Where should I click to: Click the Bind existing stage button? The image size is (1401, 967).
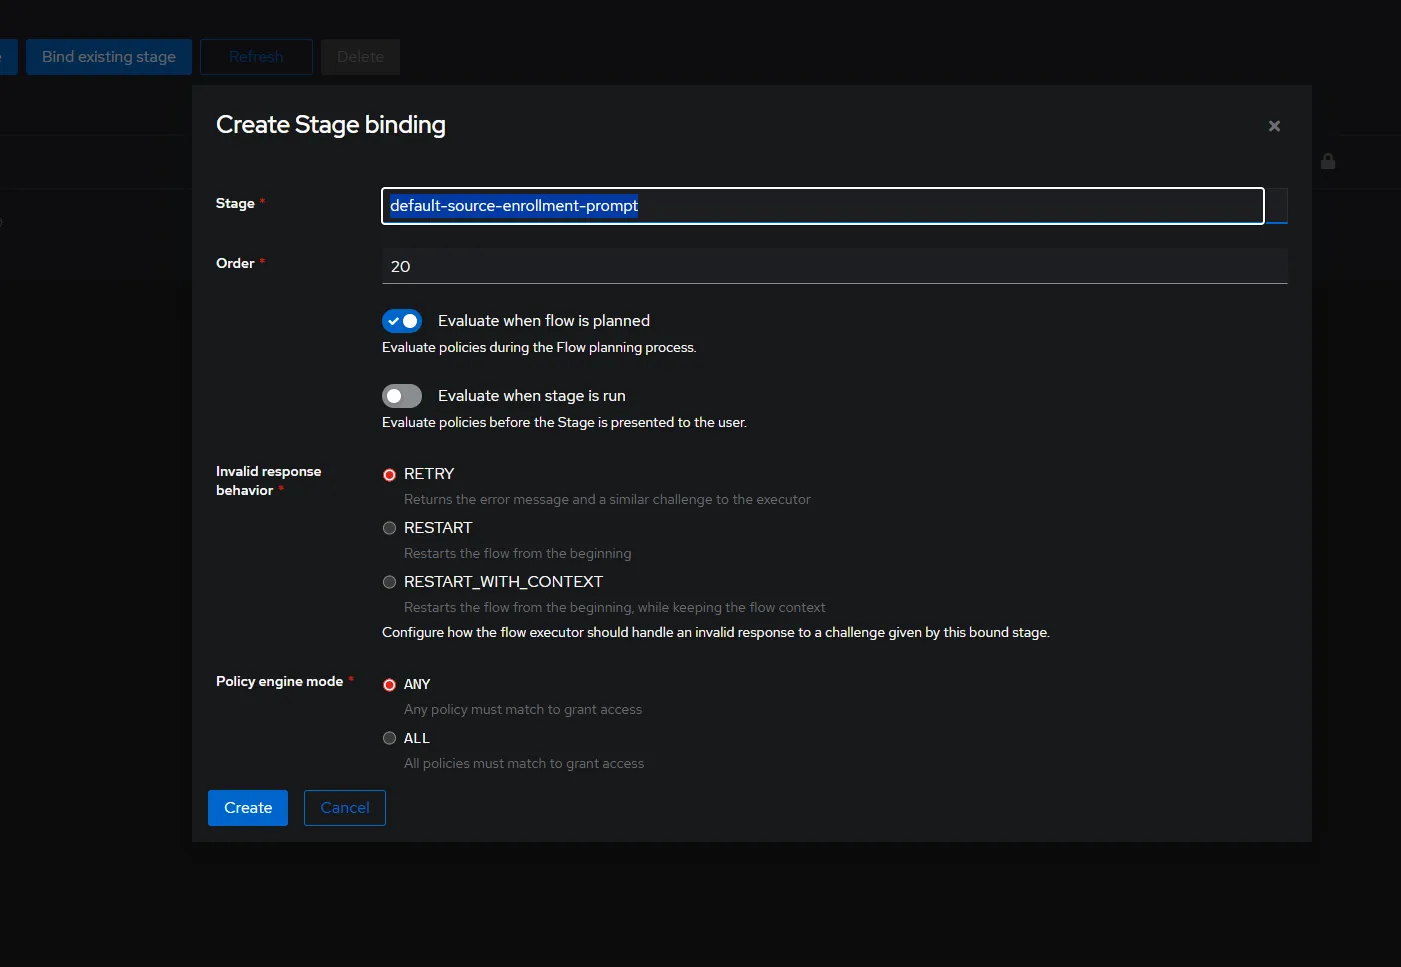pos(109,57)
